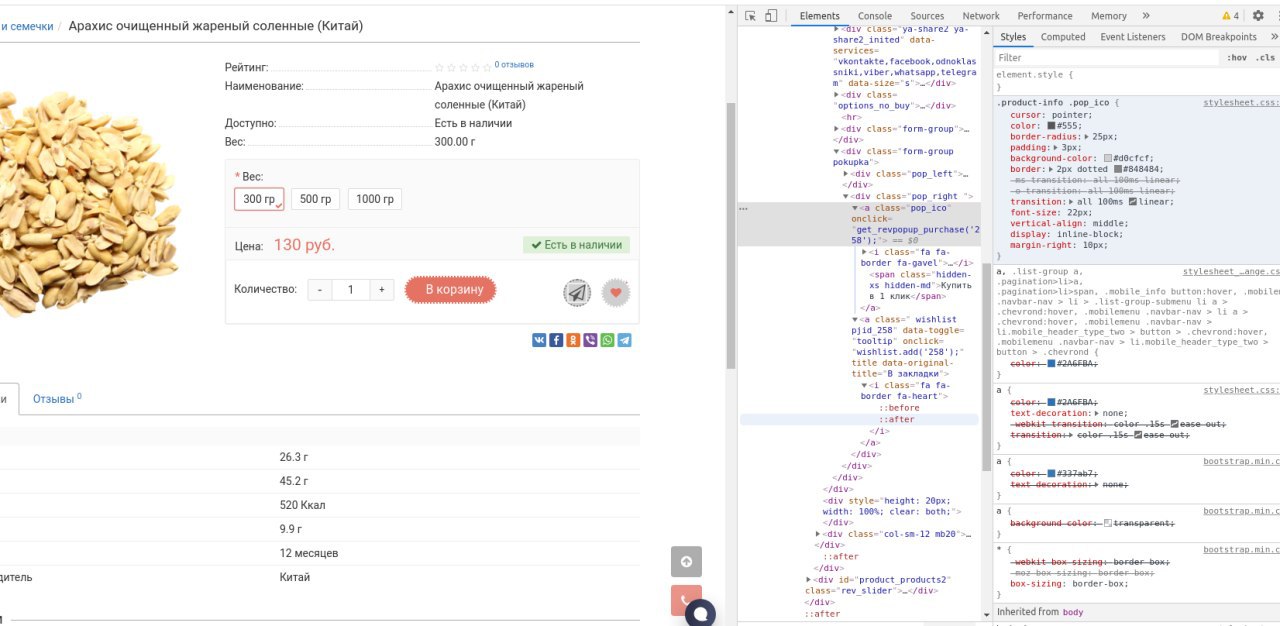
Task: Switch to the Console tab
Action: tap(875, 16)
